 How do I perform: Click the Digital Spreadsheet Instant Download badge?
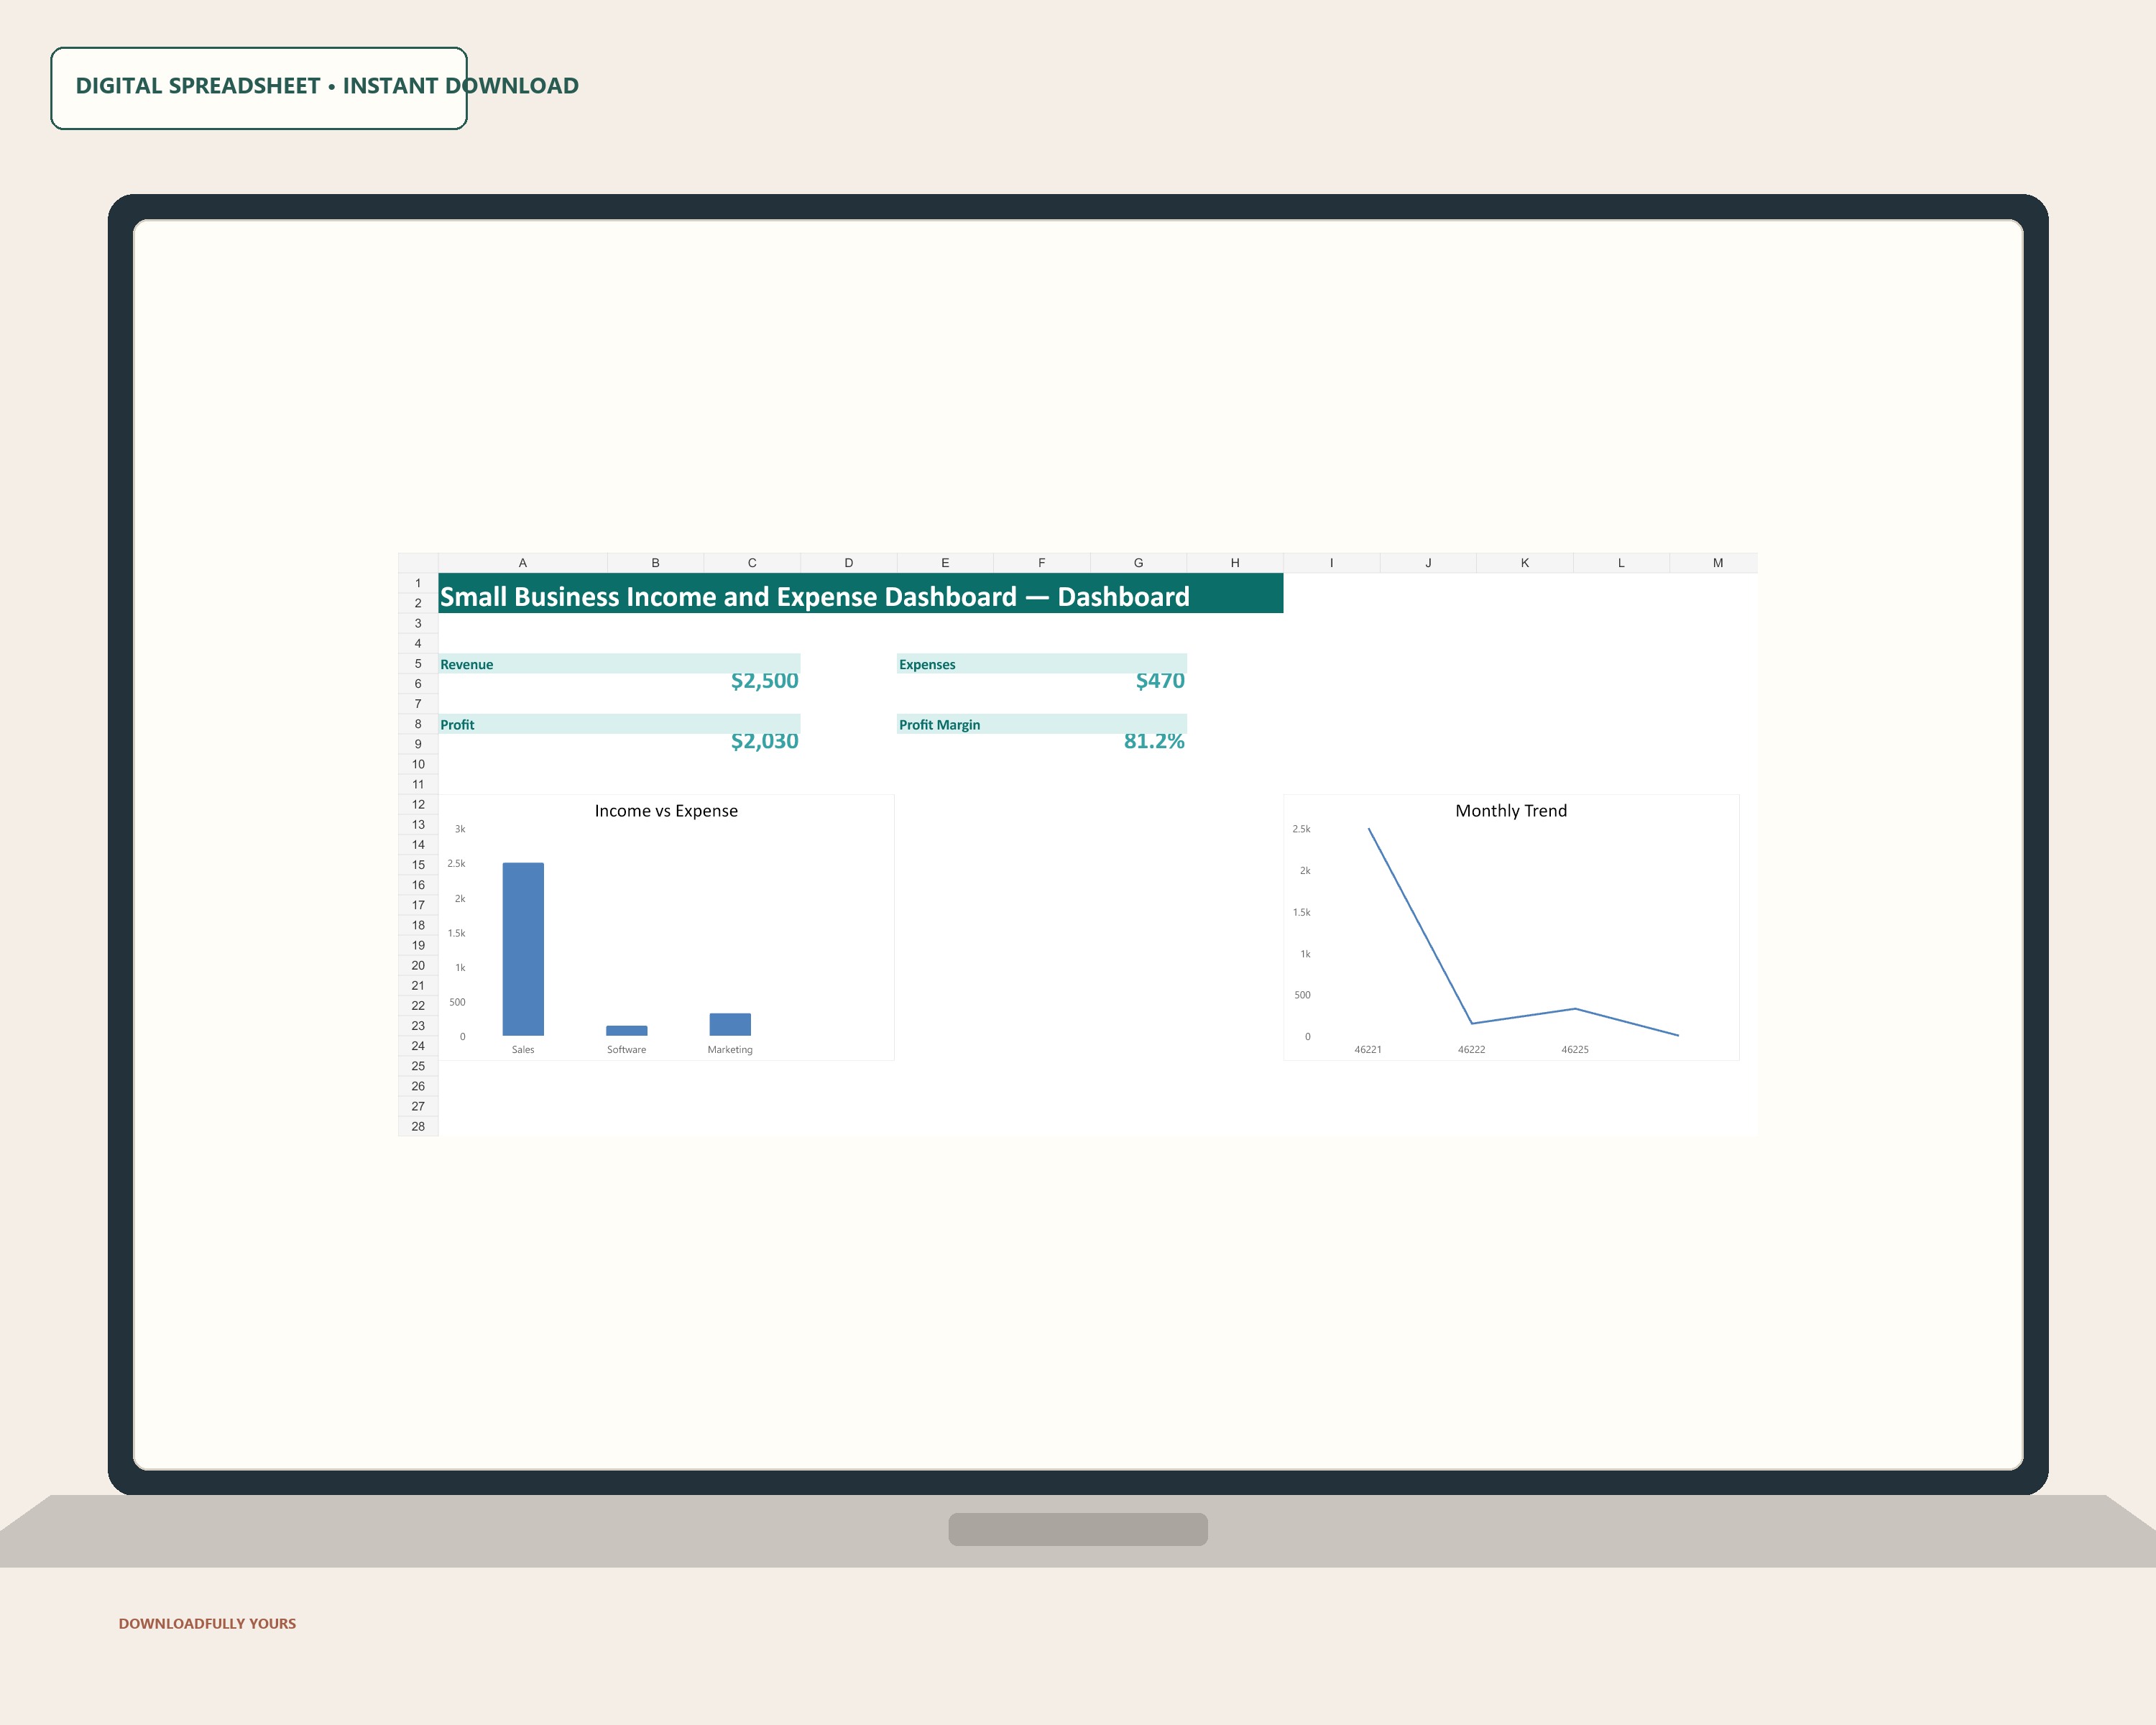pos(259,88)
